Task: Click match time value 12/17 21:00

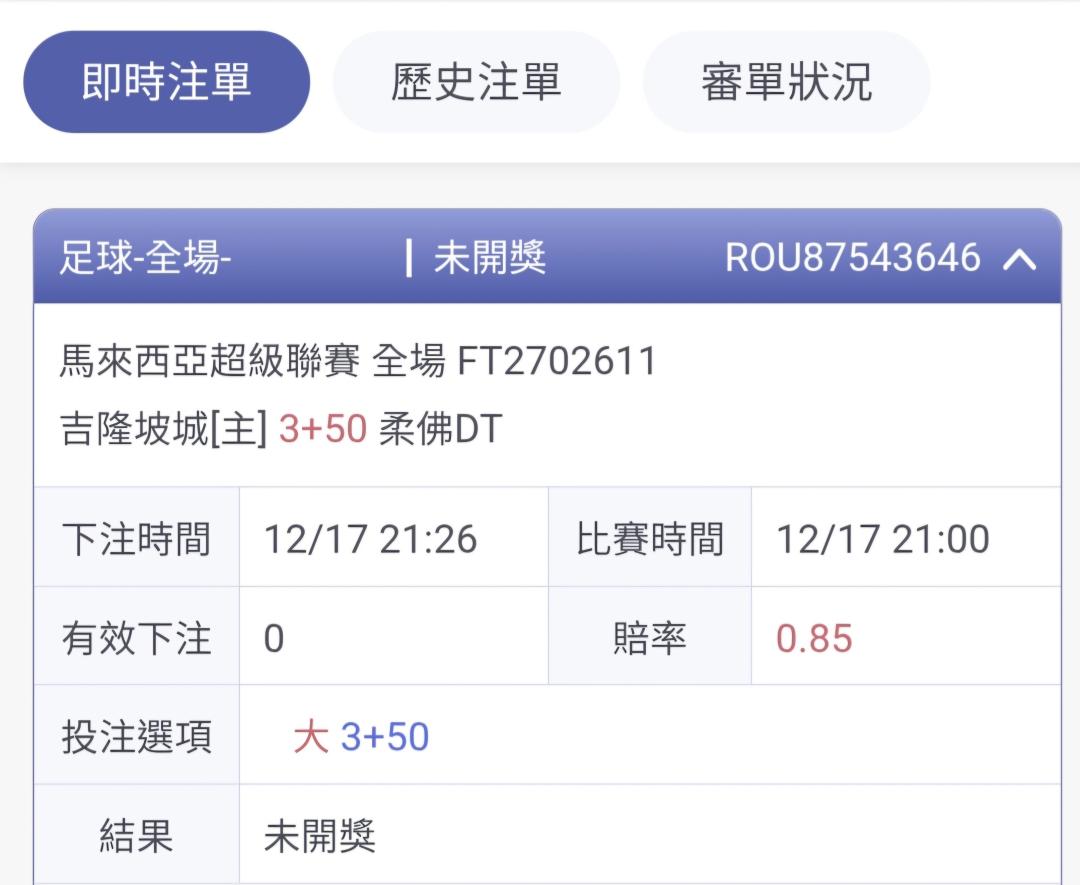Action: click(x=882, y=539)
